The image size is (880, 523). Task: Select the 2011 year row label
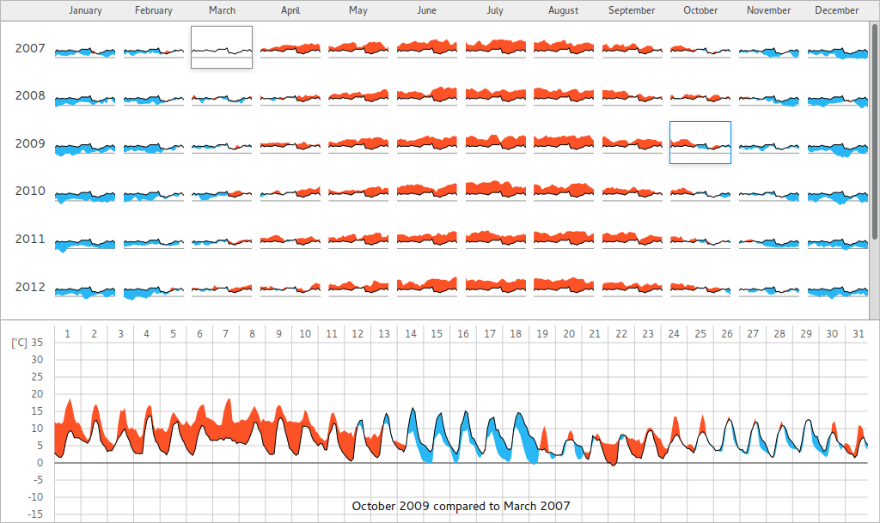[x=30, y=239]
